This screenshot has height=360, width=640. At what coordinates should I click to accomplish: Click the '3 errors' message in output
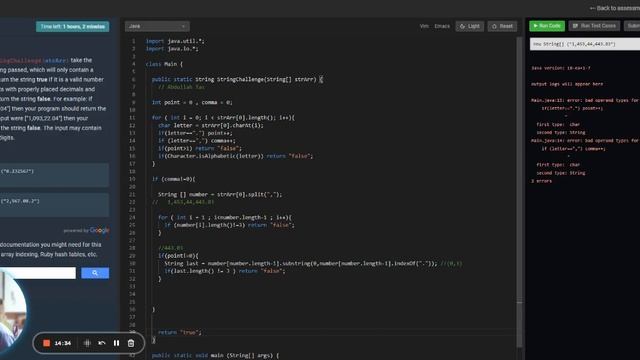pos(541,181)
